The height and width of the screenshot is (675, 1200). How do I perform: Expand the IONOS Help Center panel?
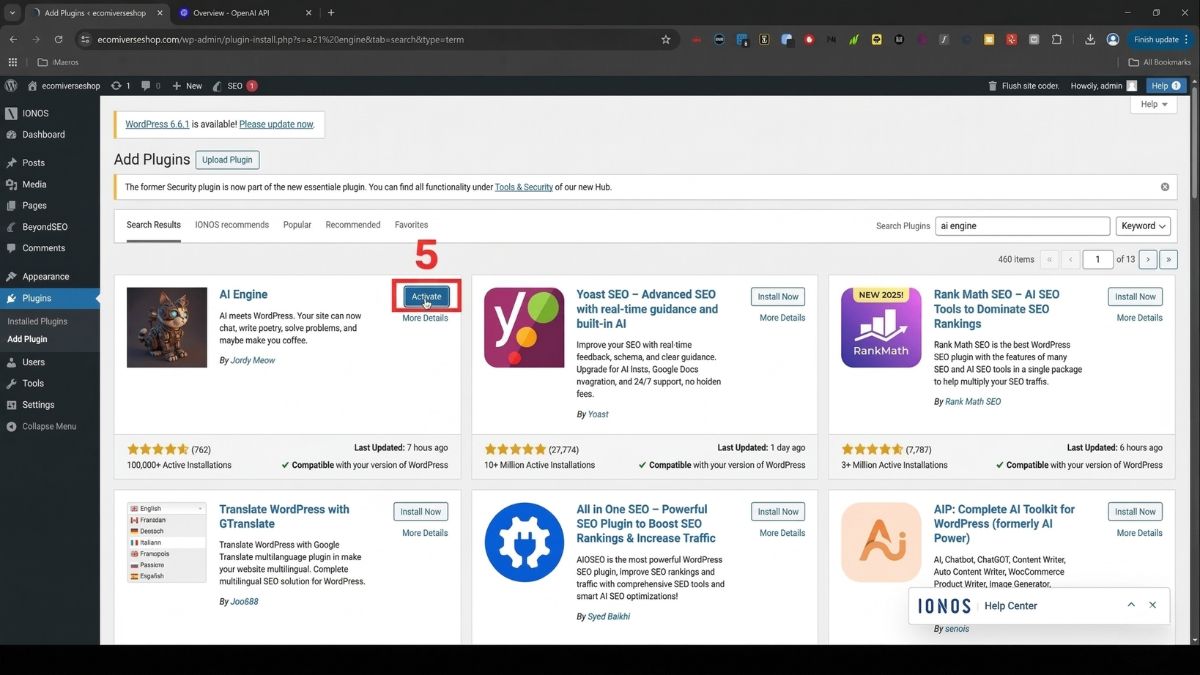[x=1131, y=605]
